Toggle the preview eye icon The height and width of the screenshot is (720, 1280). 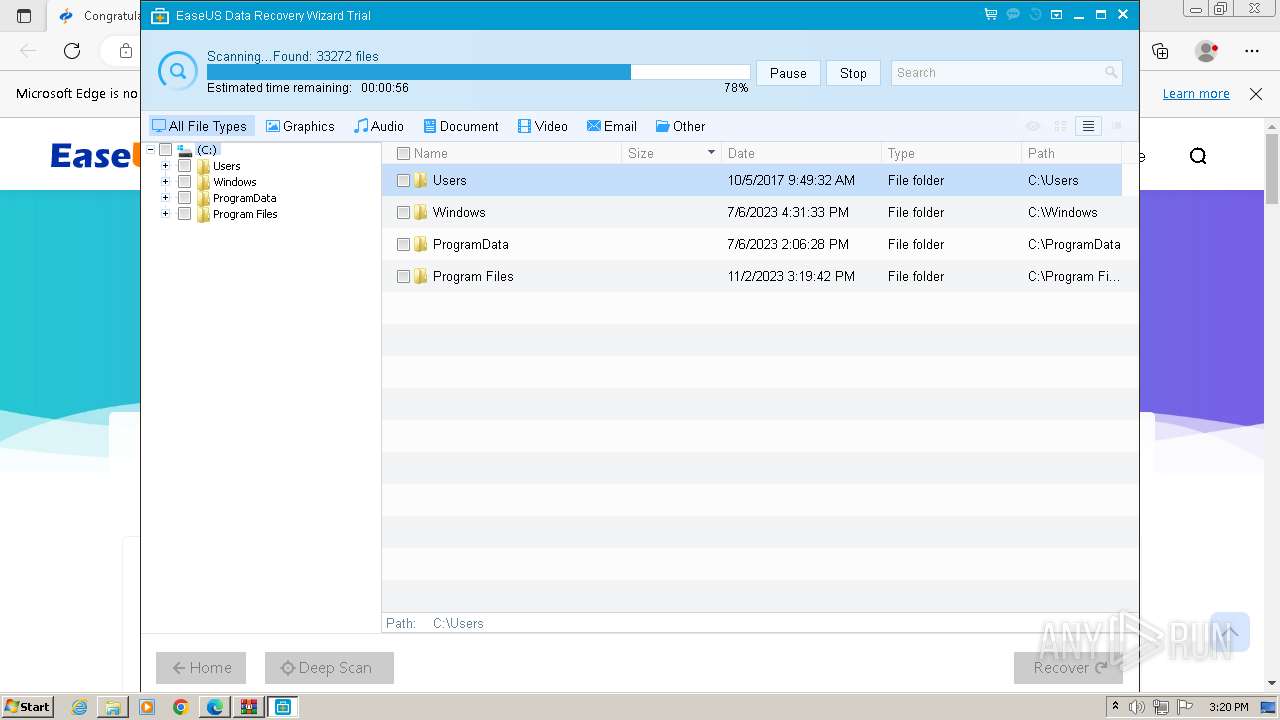(x=1033, y=126)
